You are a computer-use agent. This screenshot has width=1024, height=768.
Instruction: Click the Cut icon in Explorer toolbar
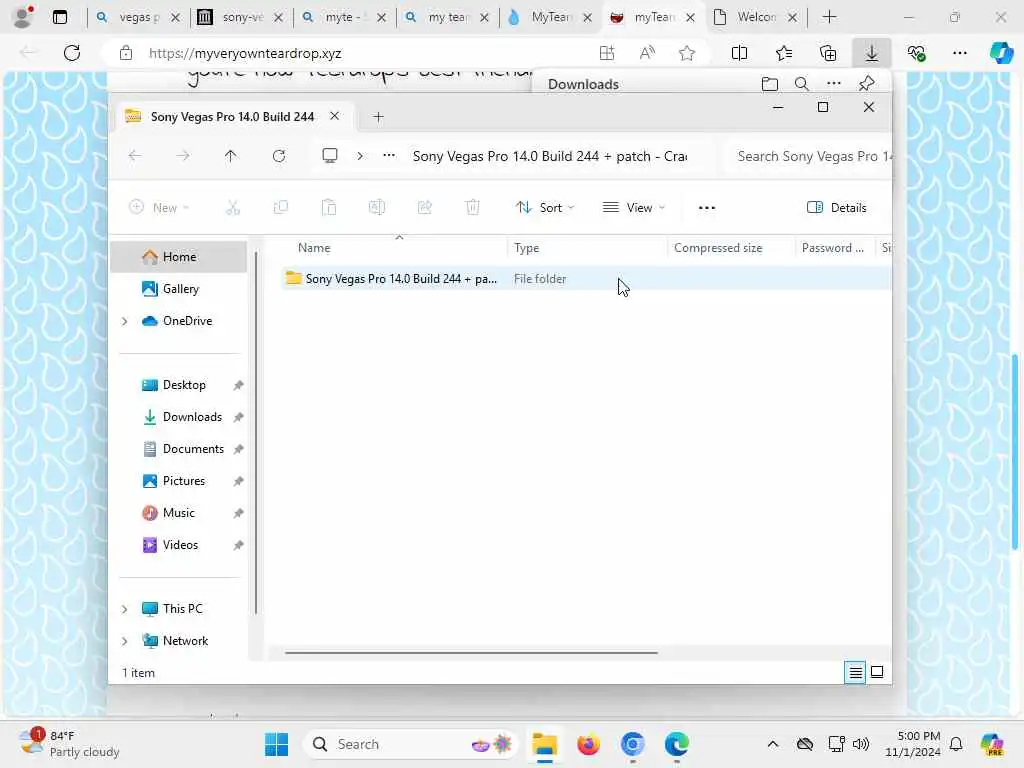pyautogui.click(x=232, y=208)
